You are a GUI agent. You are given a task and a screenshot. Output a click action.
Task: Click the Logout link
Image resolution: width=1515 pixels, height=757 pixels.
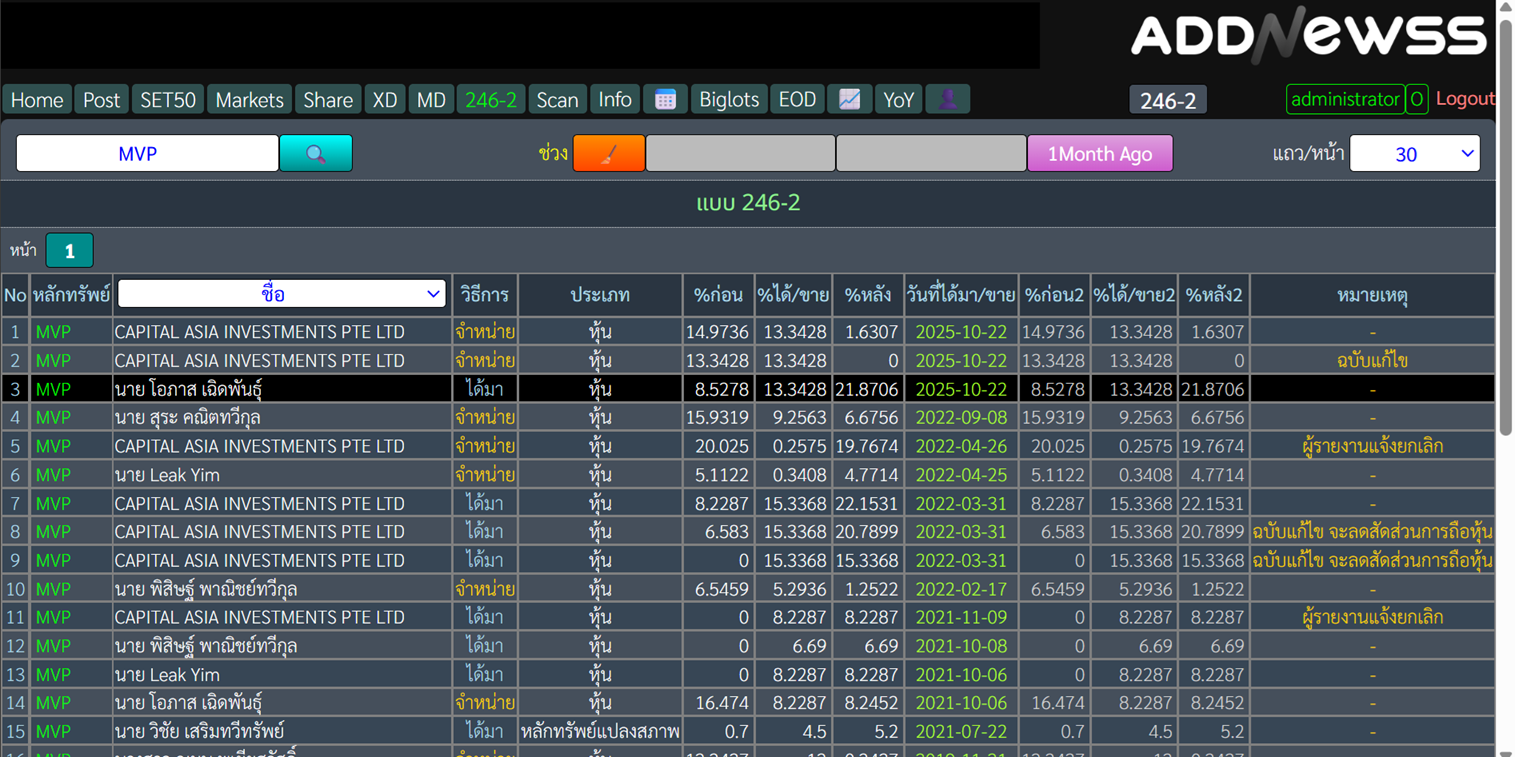(x=1465, y=99)
